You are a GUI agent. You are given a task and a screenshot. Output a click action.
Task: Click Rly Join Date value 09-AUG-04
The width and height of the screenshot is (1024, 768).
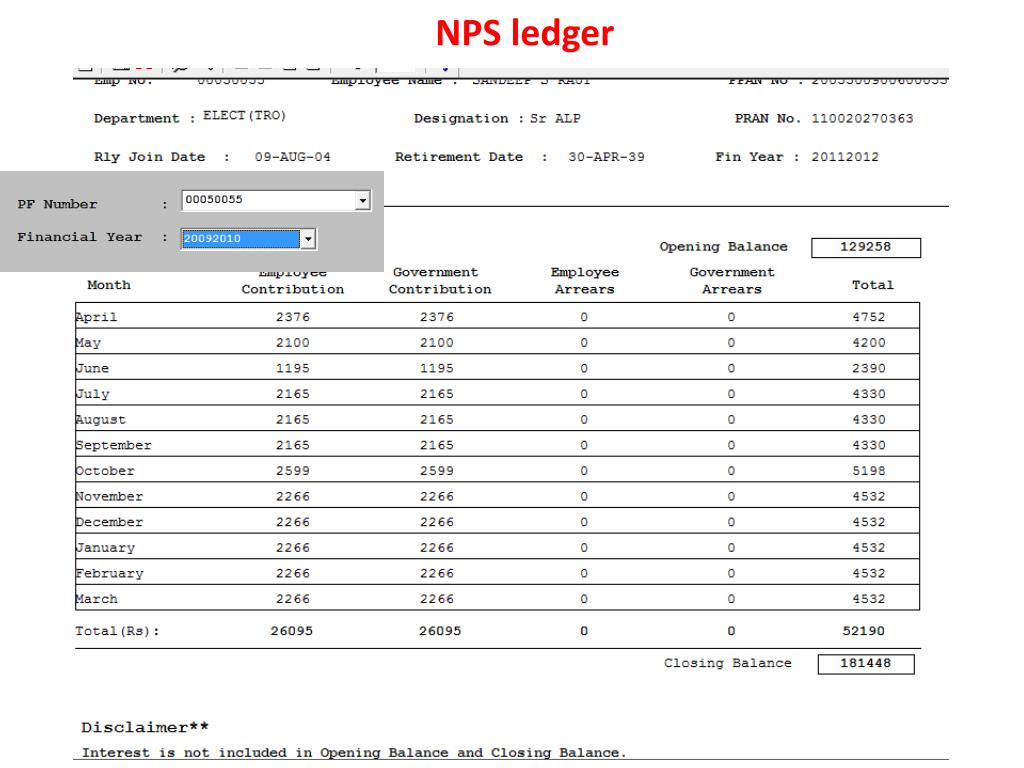(x=293, y=157)
